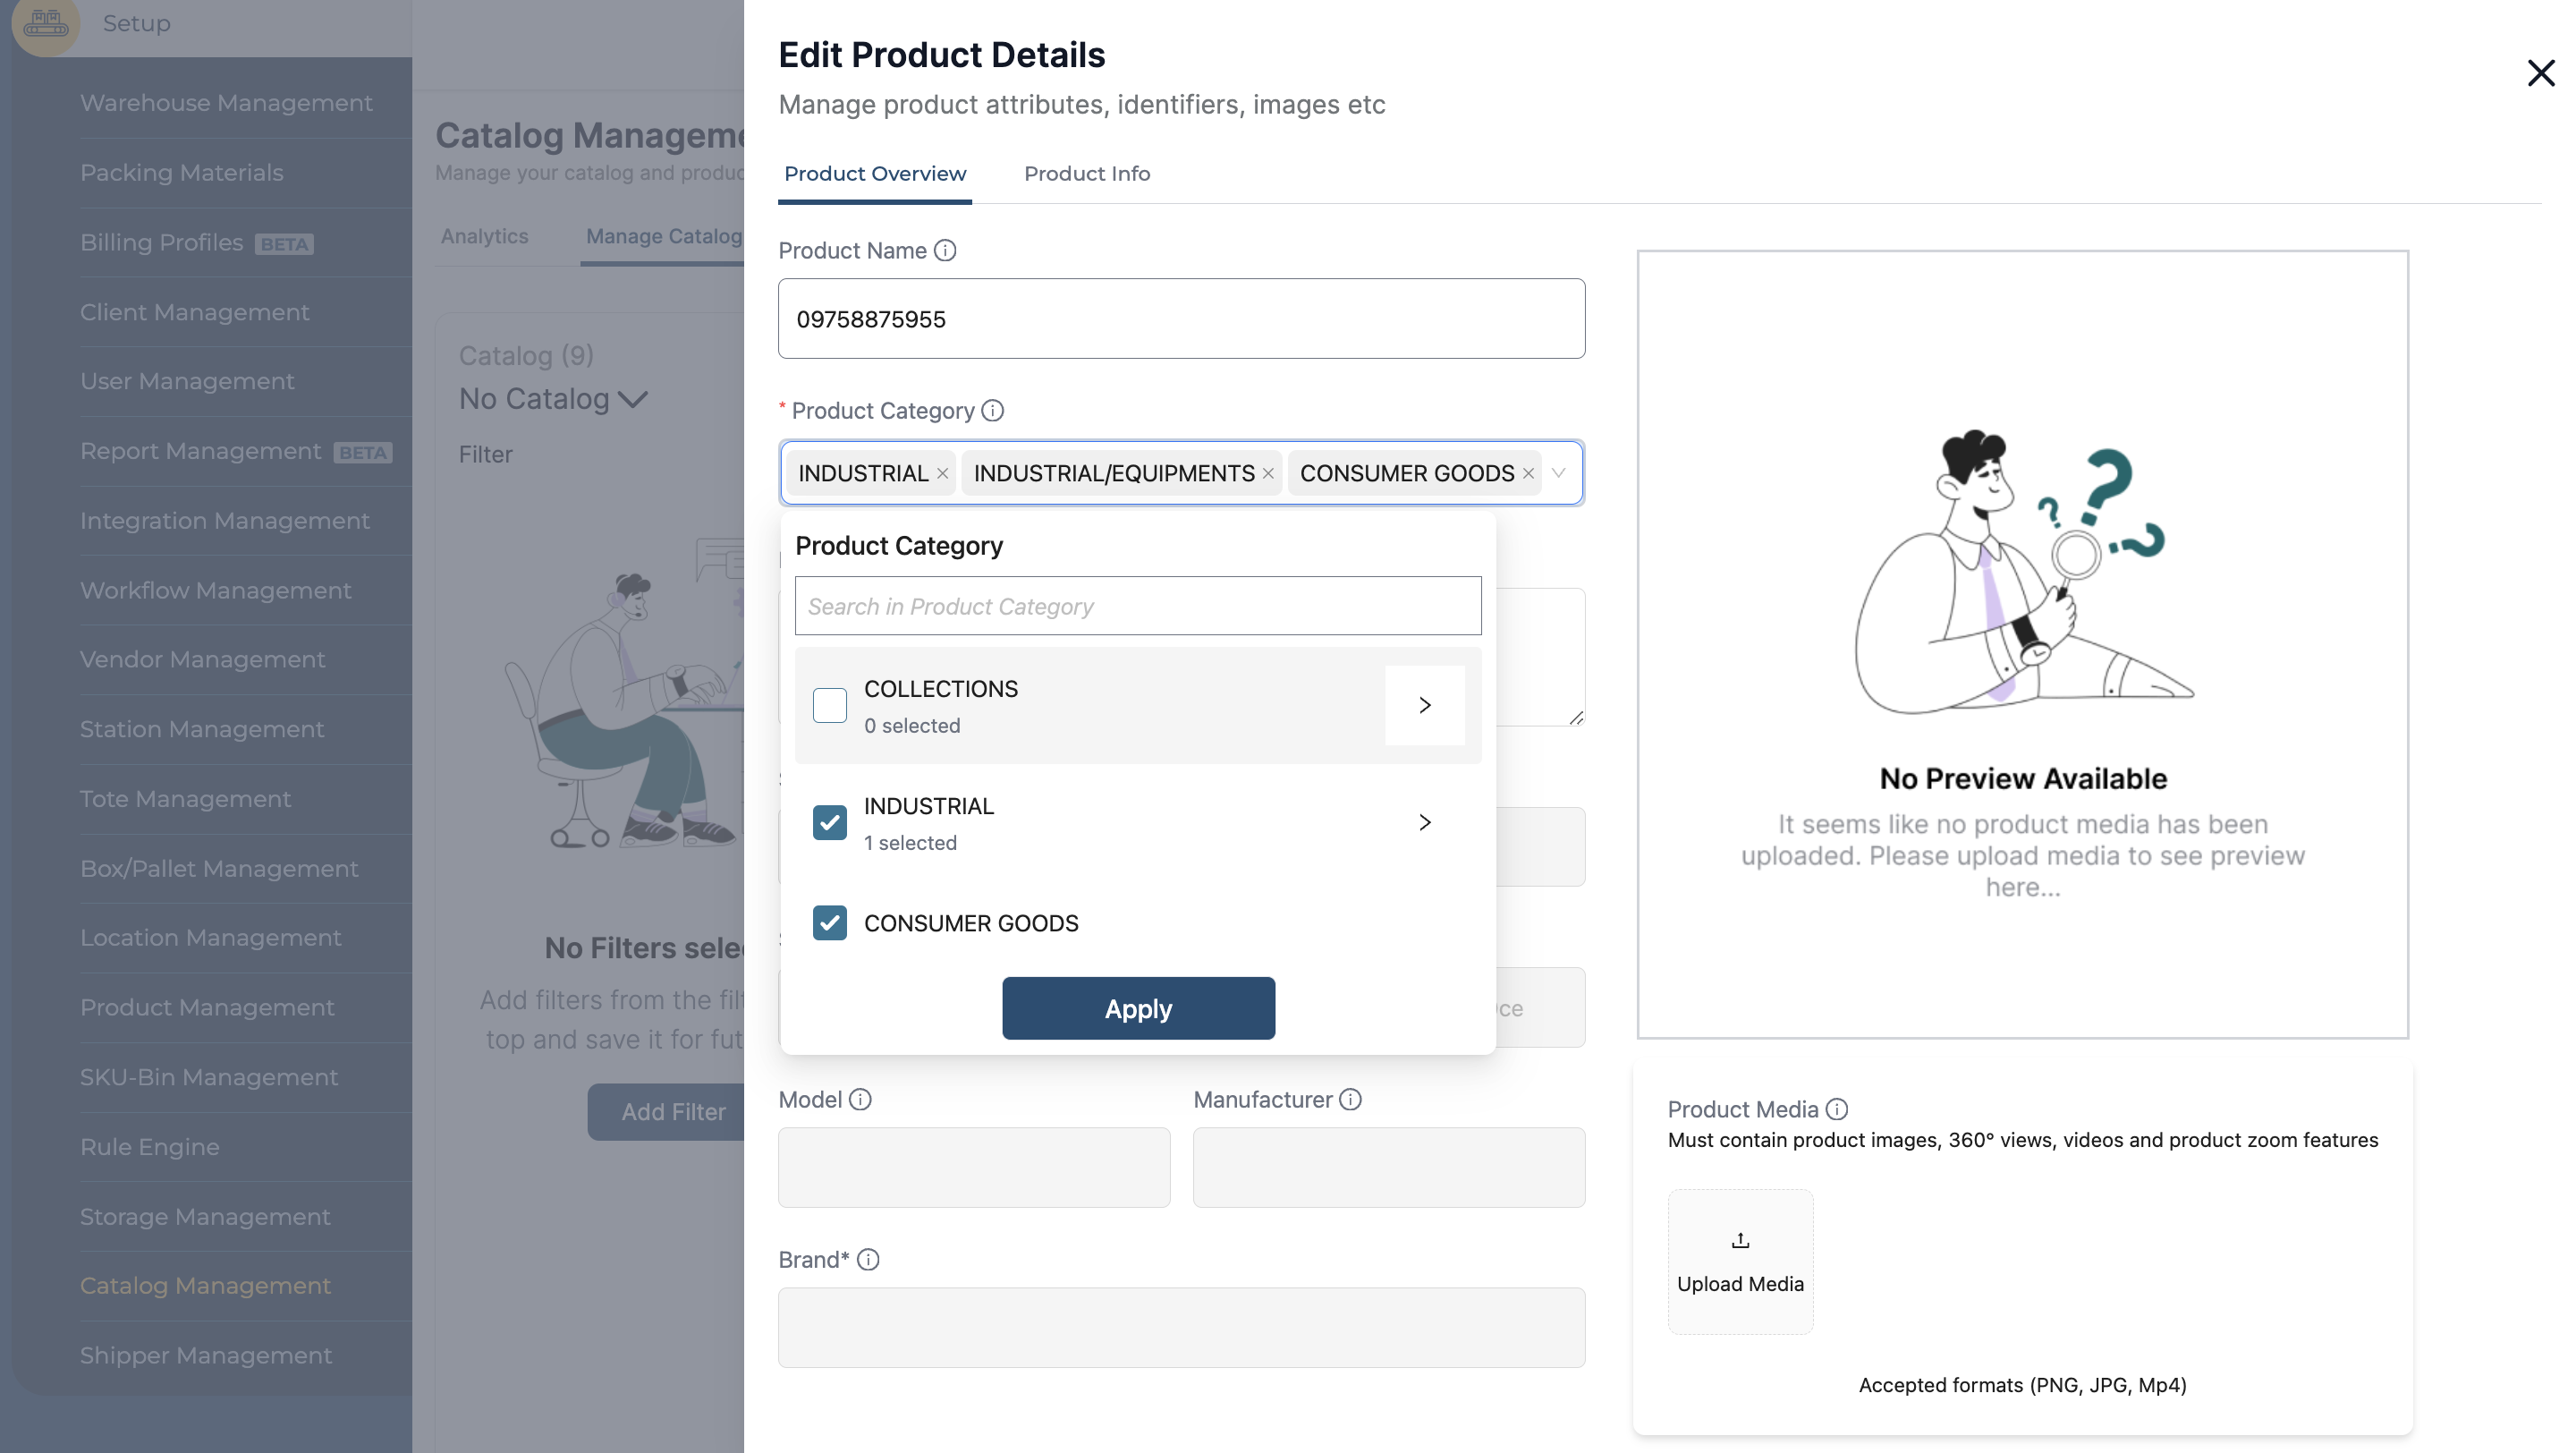Click the Upload Media icon tile
The image size is (2576, 1453).
click(x=1740, y=1261)
